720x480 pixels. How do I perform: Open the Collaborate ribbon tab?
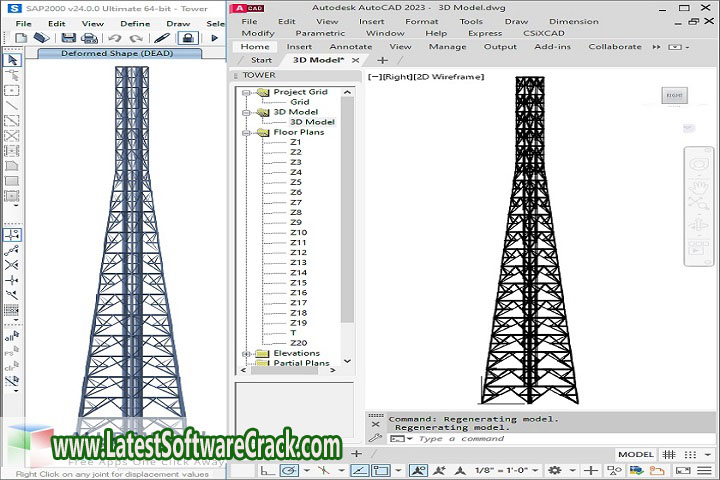tap(615, 46)
